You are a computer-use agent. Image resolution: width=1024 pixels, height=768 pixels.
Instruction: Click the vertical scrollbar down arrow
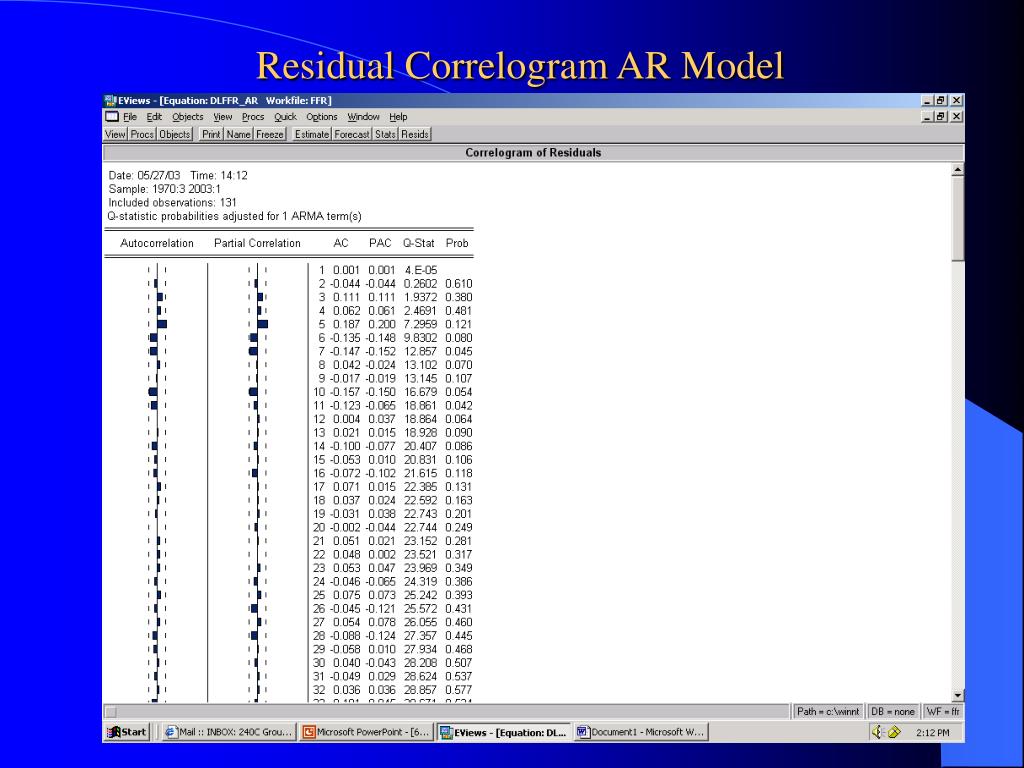[x=957, y=696]
